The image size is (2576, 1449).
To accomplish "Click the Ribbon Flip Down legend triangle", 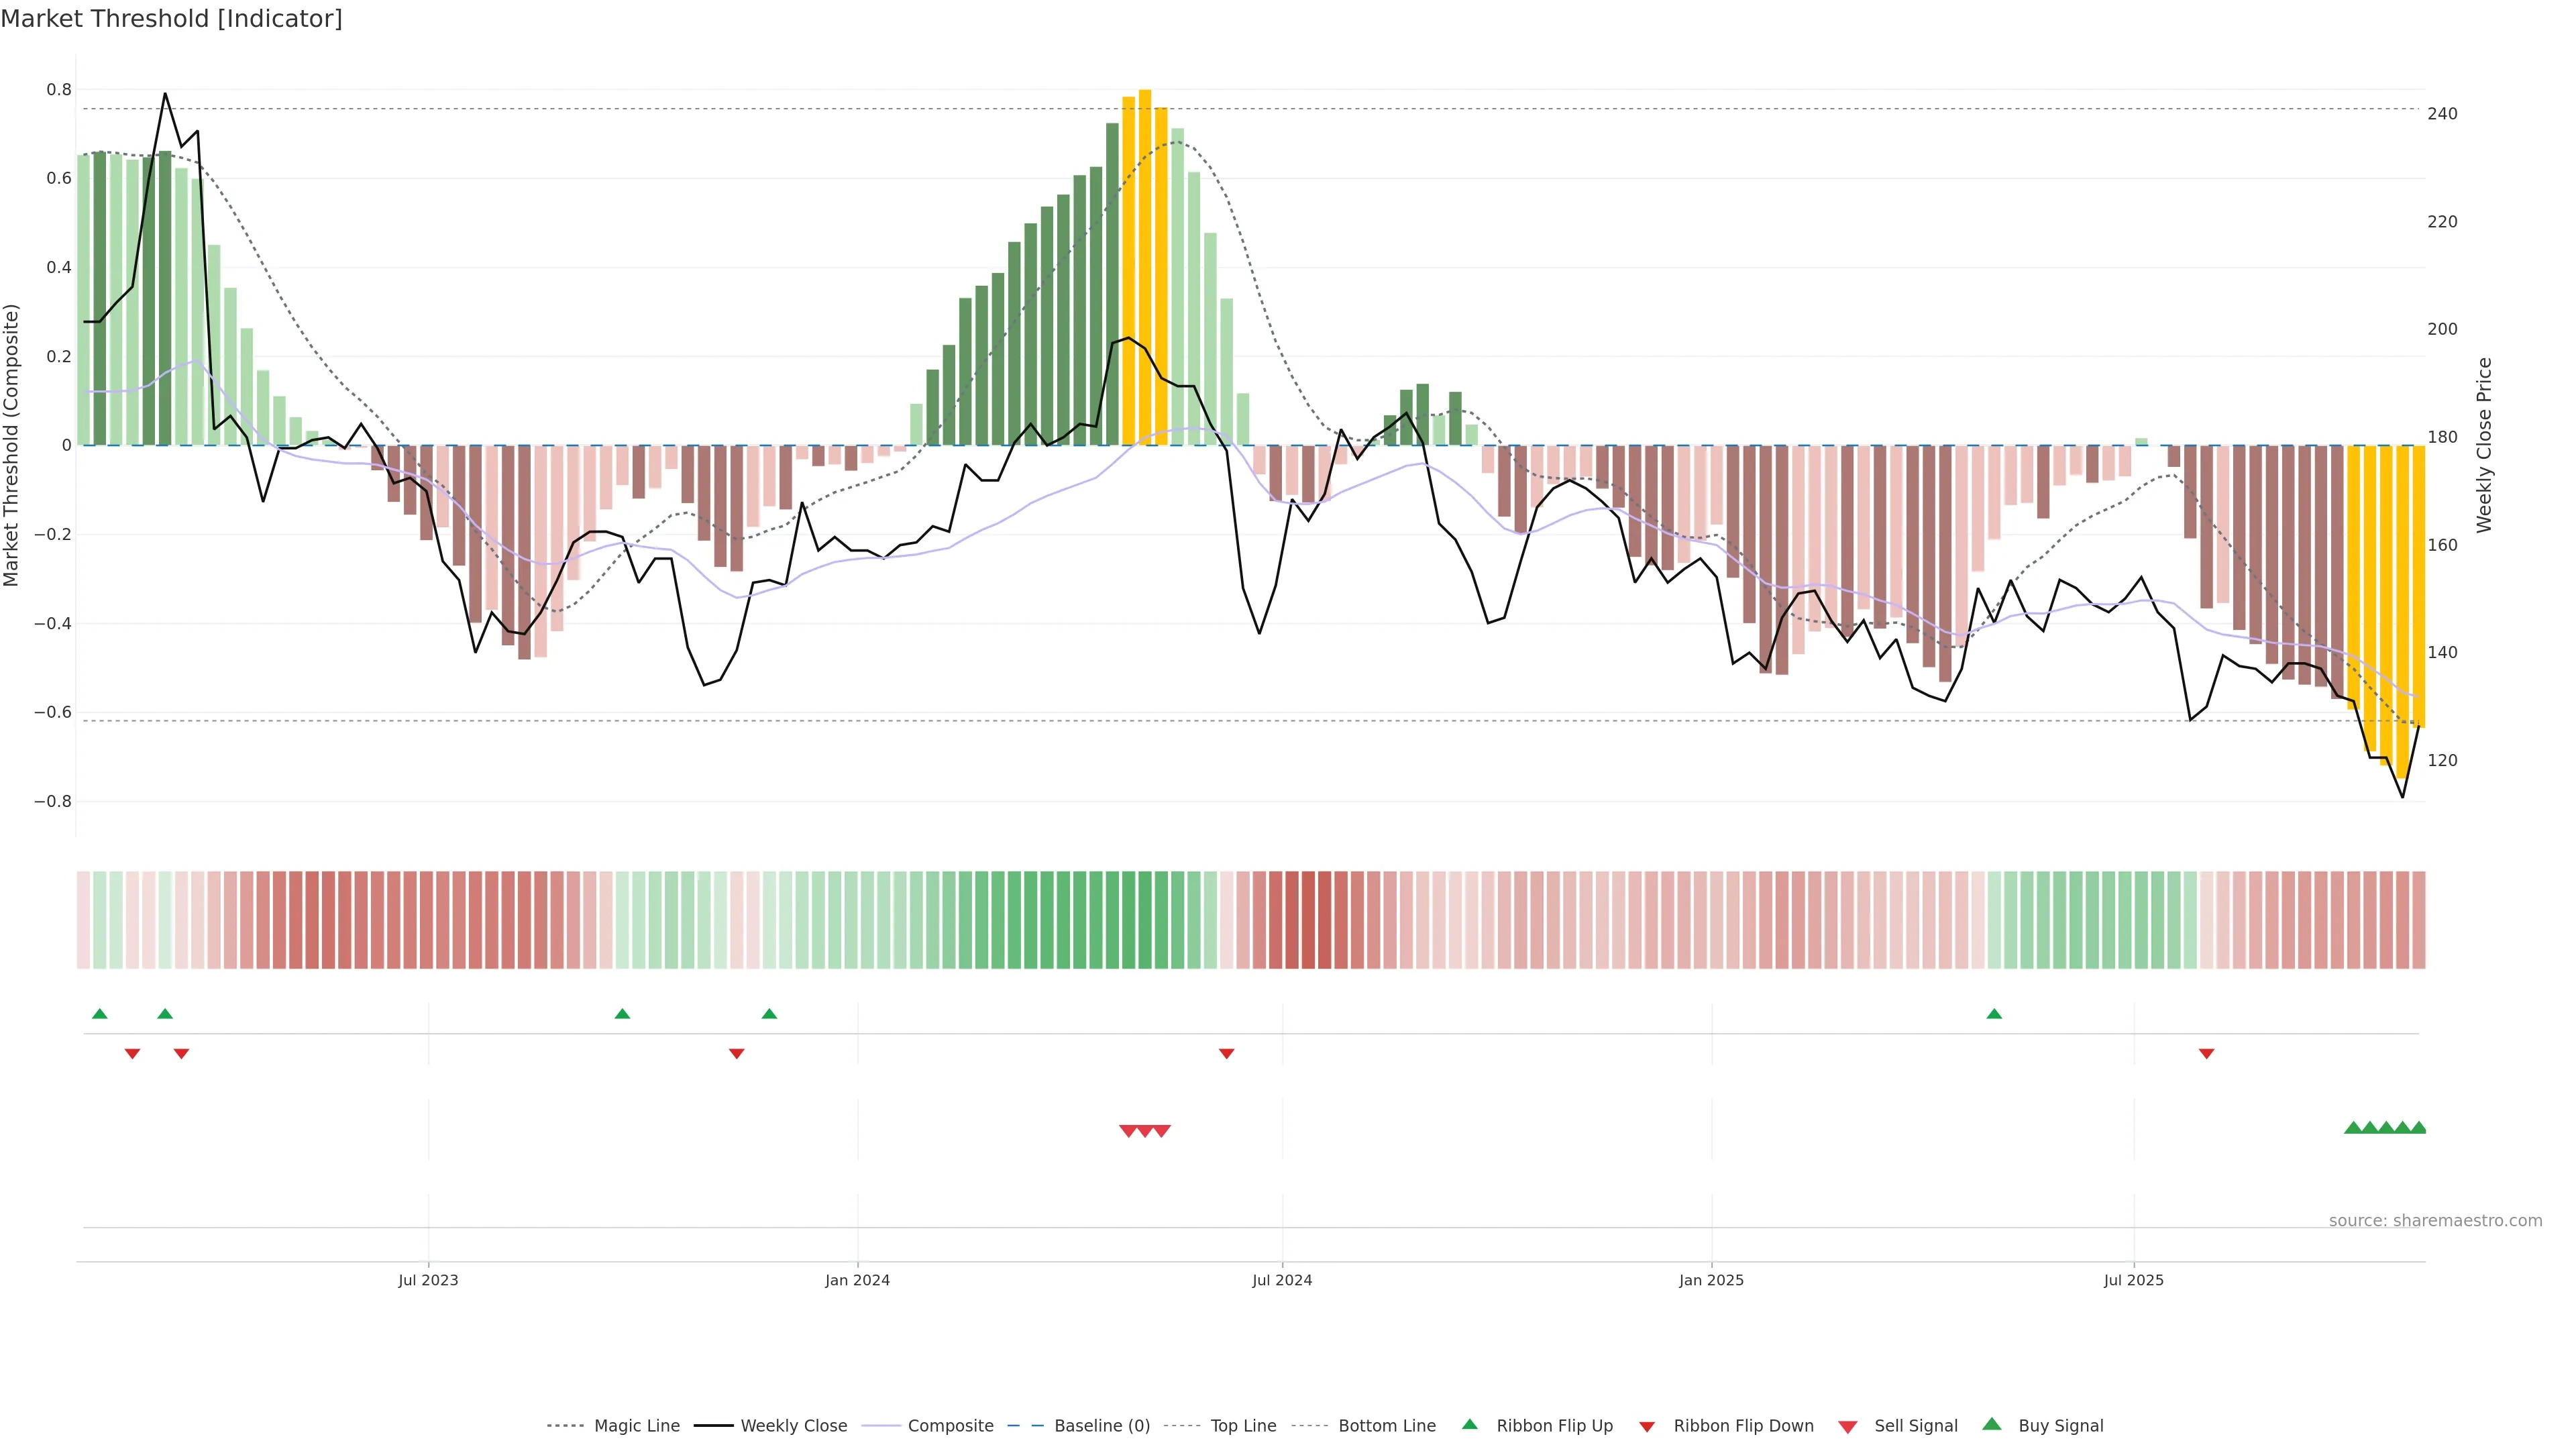I will tap(1647, 1427).
